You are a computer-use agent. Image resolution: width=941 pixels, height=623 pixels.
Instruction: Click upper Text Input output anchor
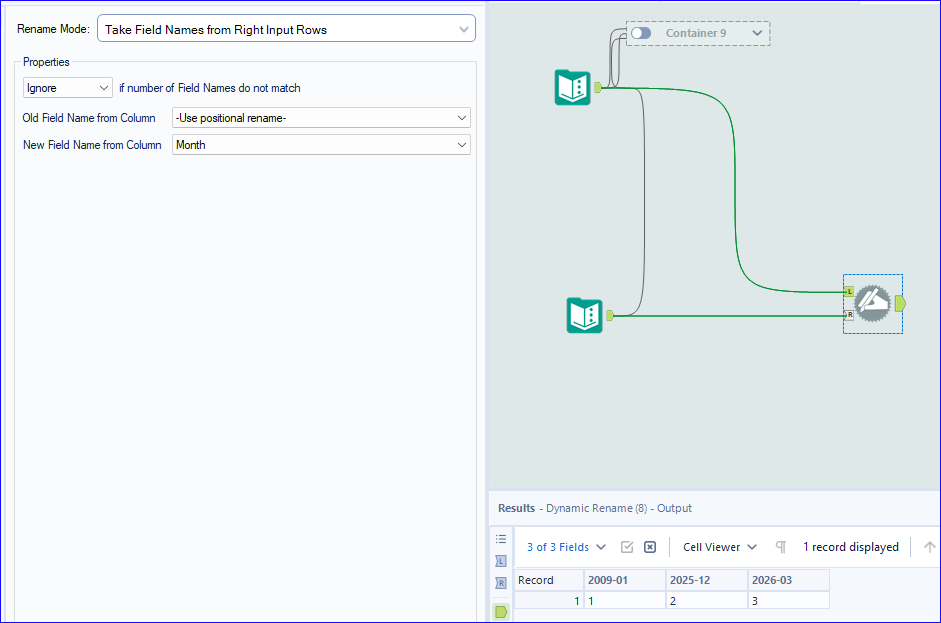coord(598,88)
